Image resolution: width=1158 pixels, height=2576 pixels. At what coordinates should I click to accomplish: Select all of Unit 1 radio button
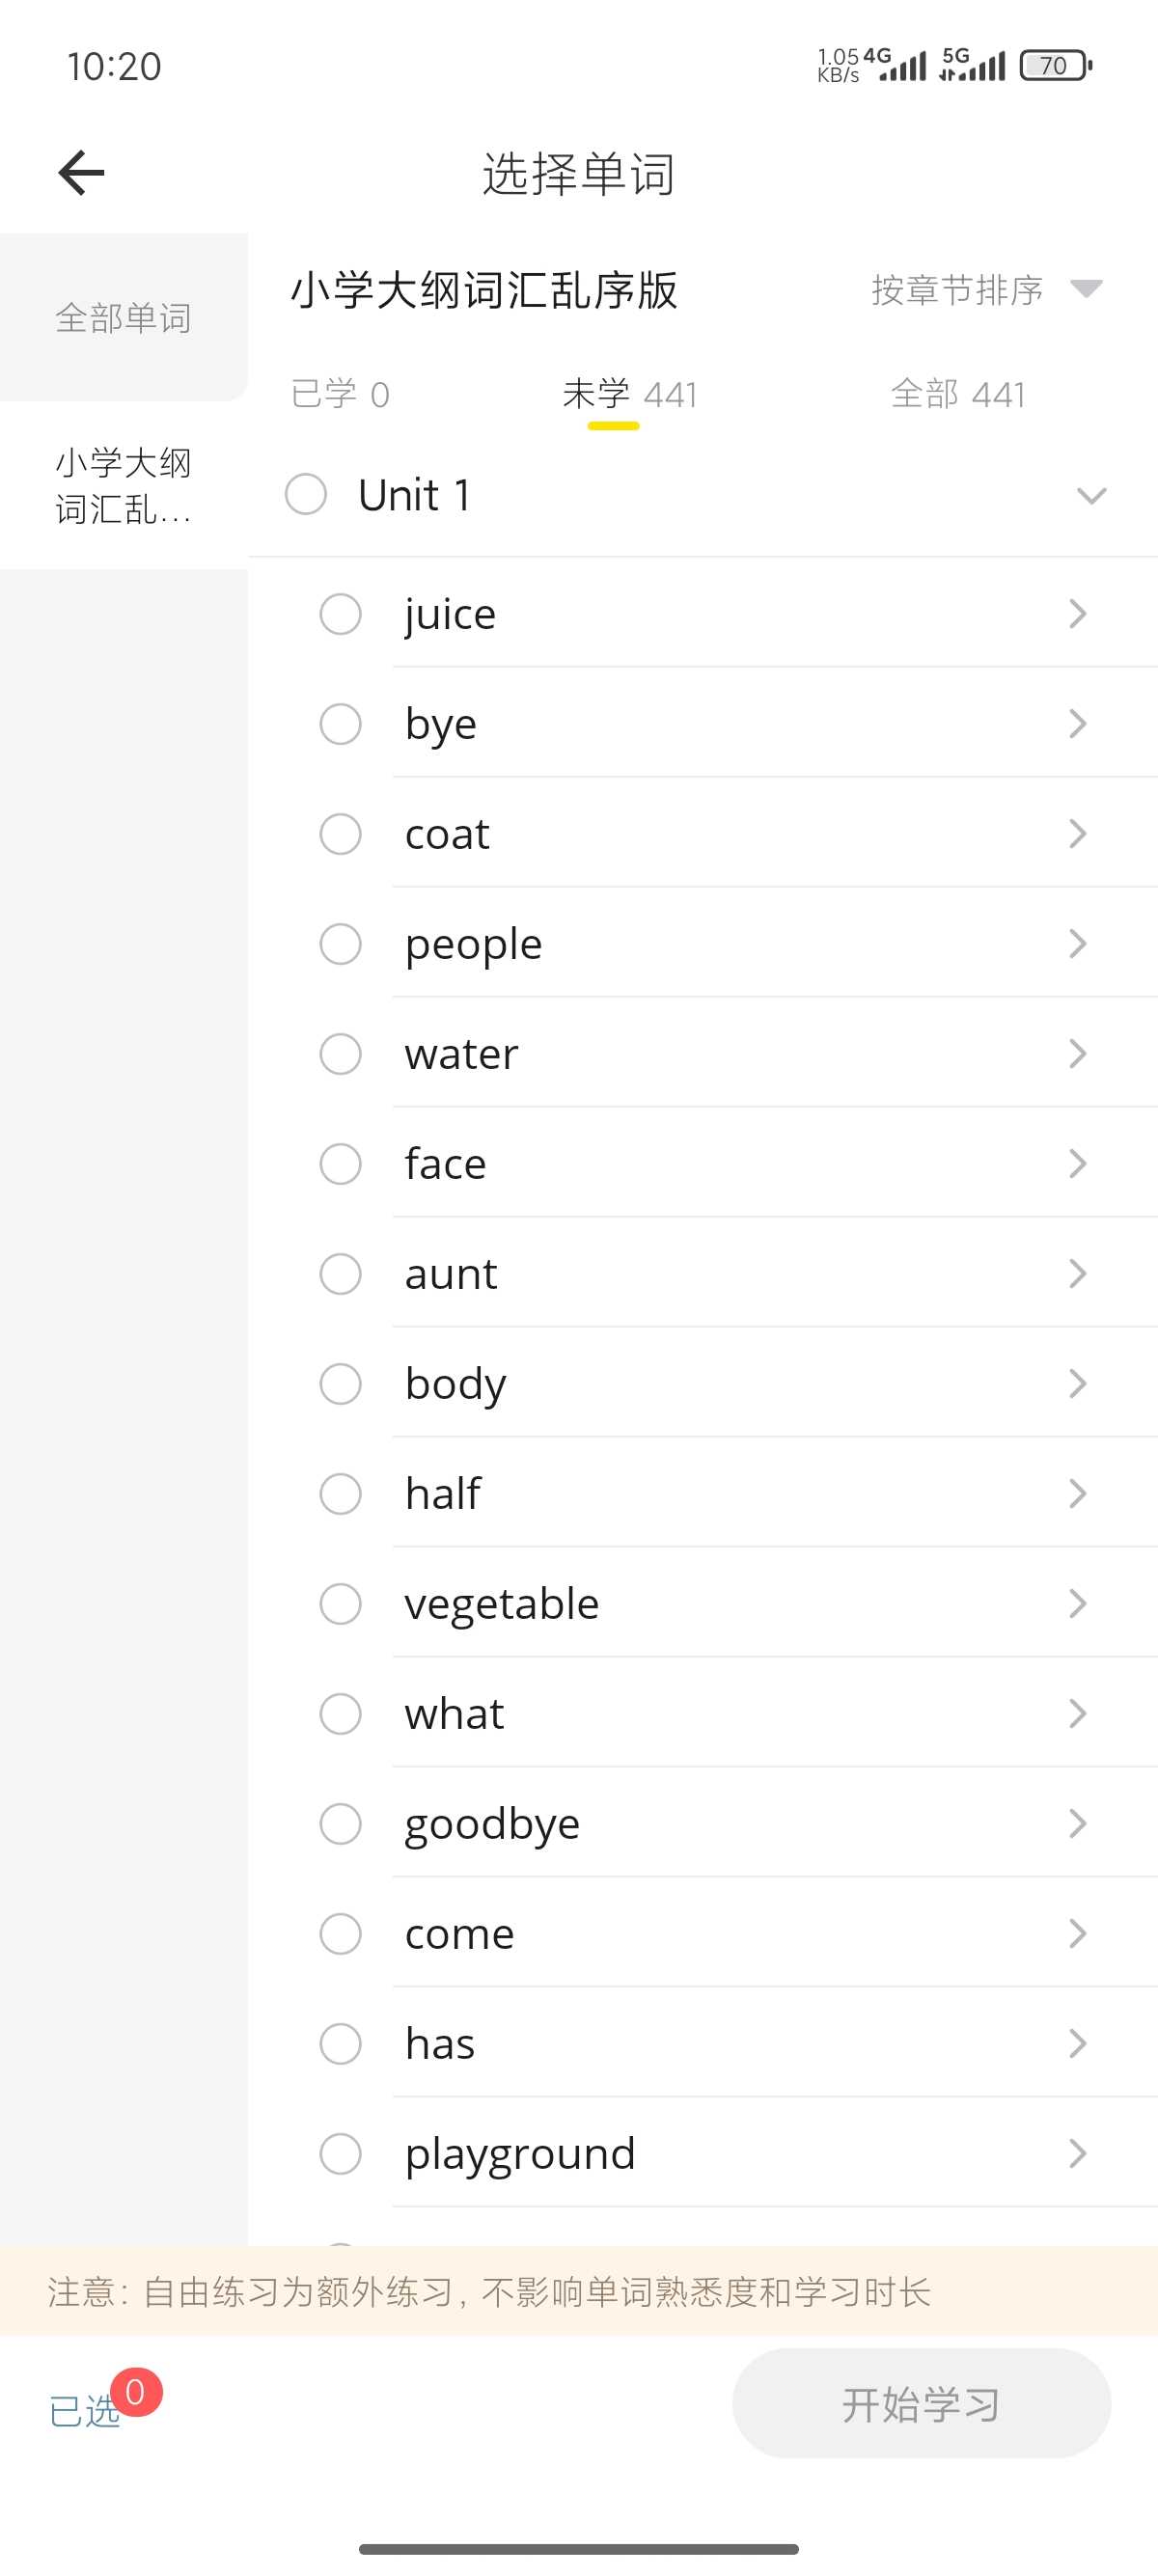coord(306,494)
